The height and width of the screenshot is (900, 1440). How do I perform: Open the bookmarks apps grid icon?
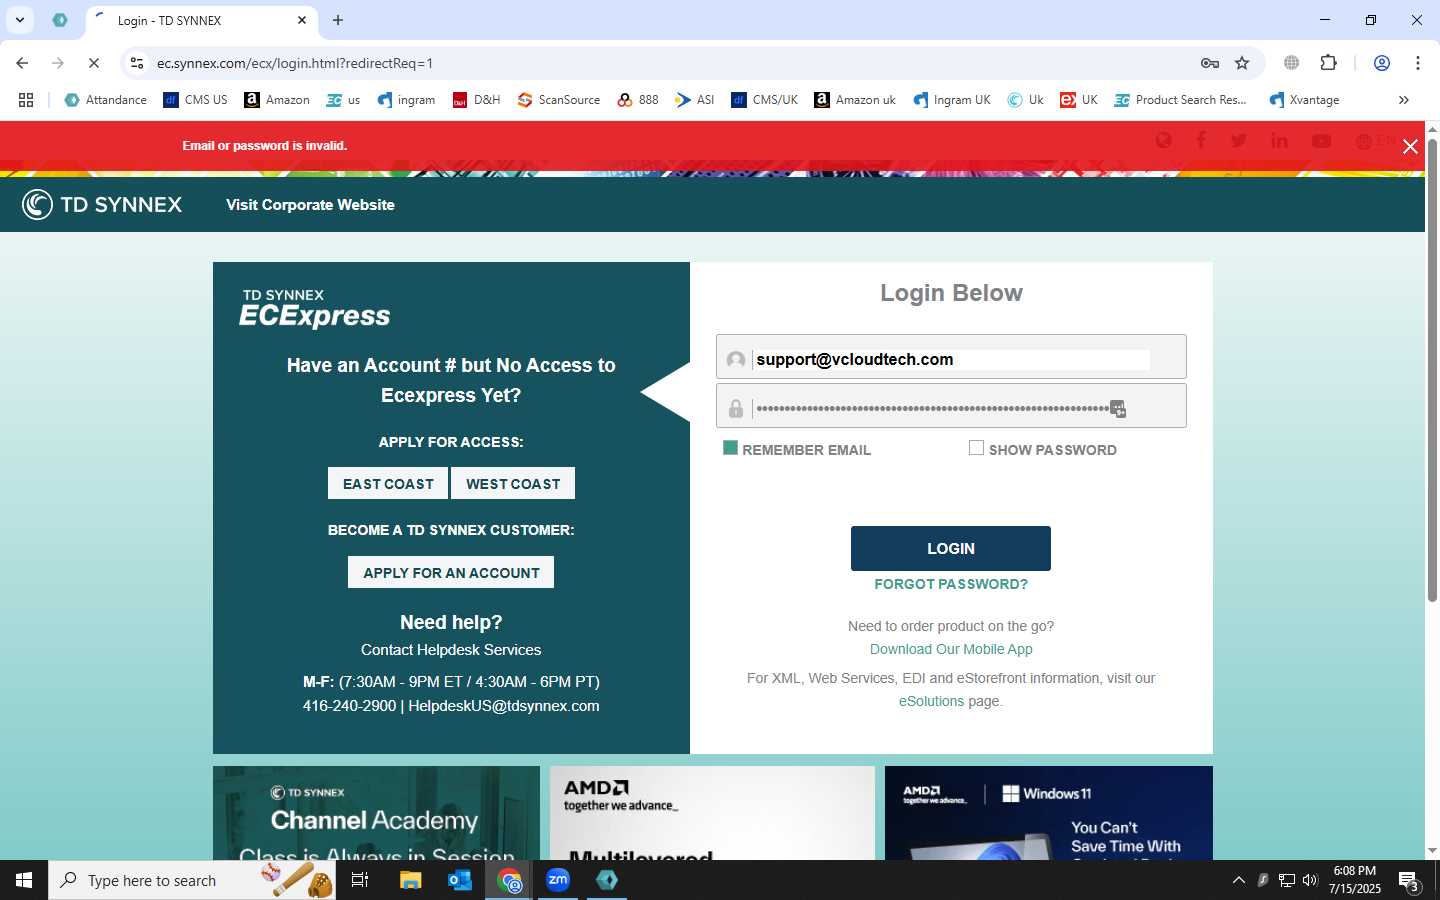coord(26,100)
